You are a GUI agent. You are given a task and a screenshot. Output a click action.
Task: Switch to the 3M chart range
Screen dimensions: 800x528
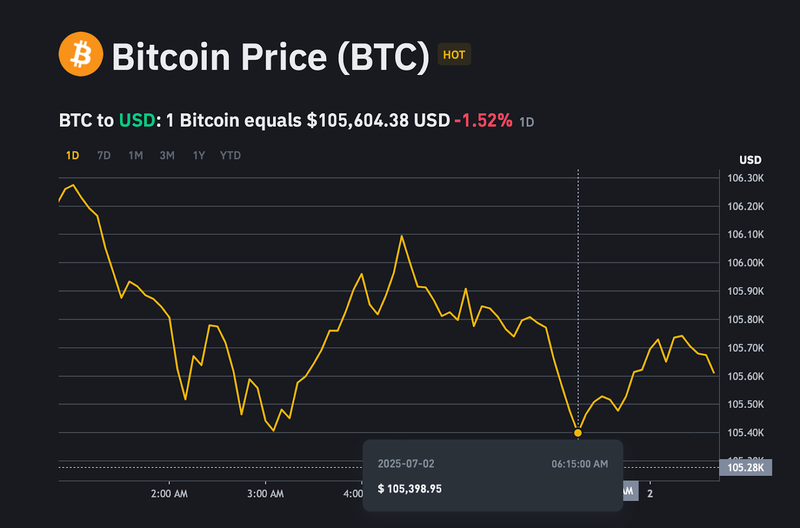pyautogui.click(x=167, y=155)
